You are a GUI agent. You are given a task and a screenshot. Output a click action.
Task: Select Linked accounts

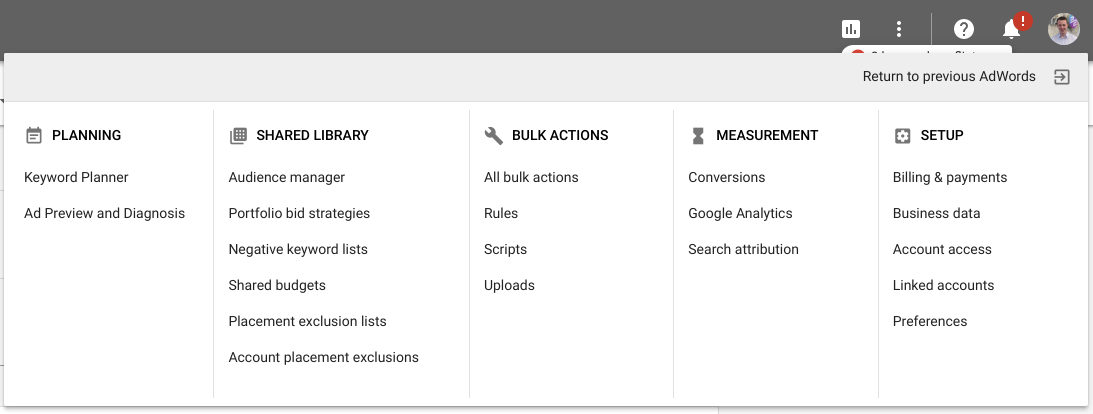click(x=943, y=285)
